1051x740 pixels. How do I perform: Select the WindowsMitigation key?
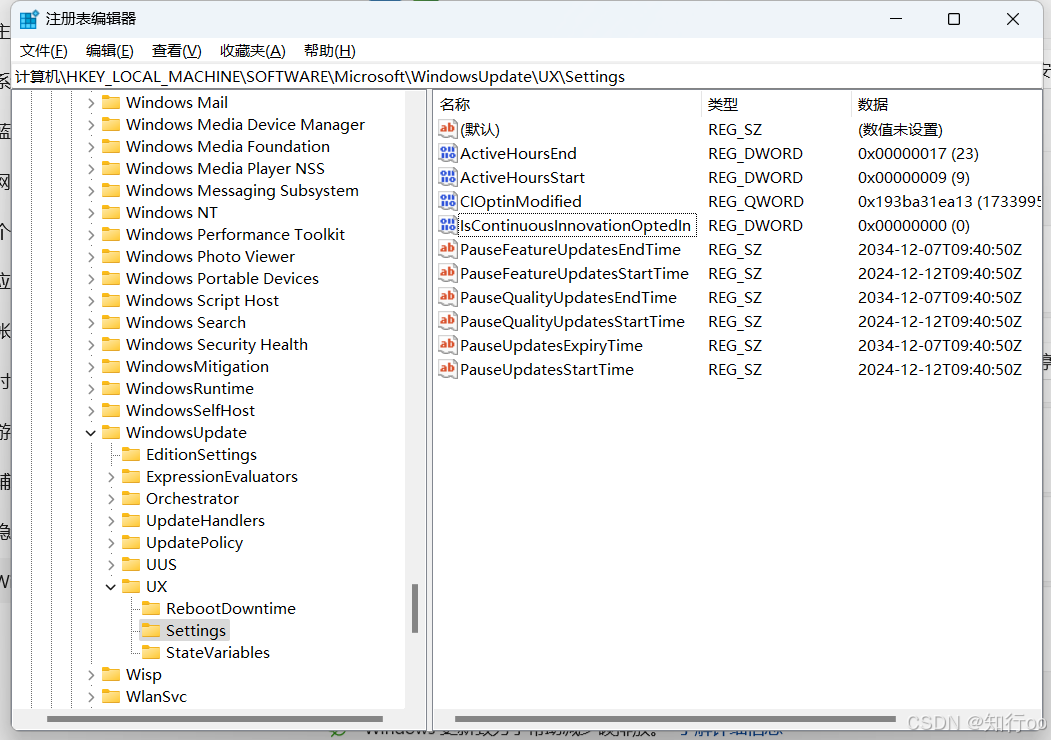[x=197, y=367]
